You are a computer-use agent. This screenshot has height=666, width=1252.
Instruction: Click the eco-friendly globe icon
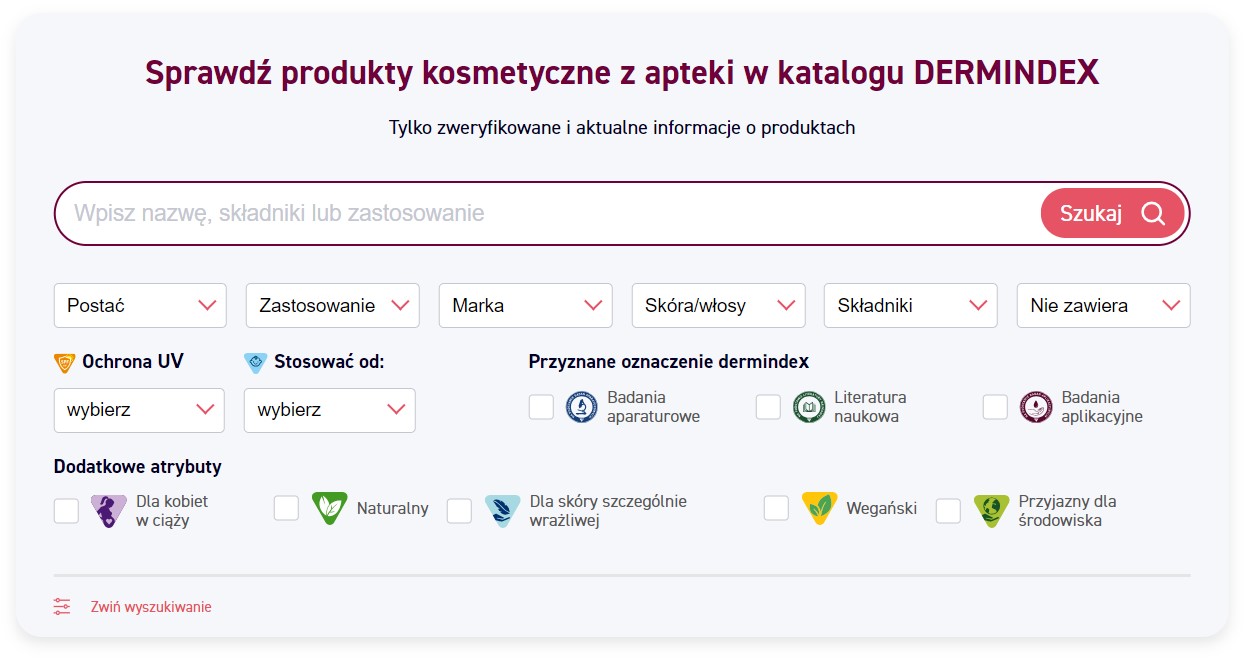pos(991,511)
